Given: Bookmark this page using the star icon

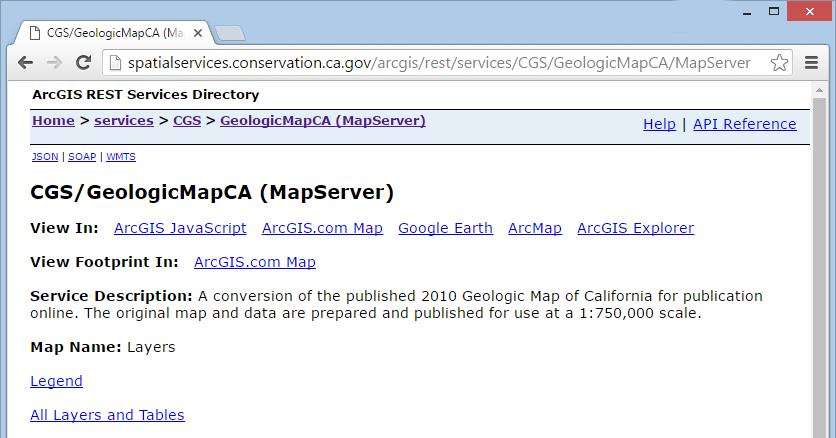Looking at the screenshot, I should (779, 63).
